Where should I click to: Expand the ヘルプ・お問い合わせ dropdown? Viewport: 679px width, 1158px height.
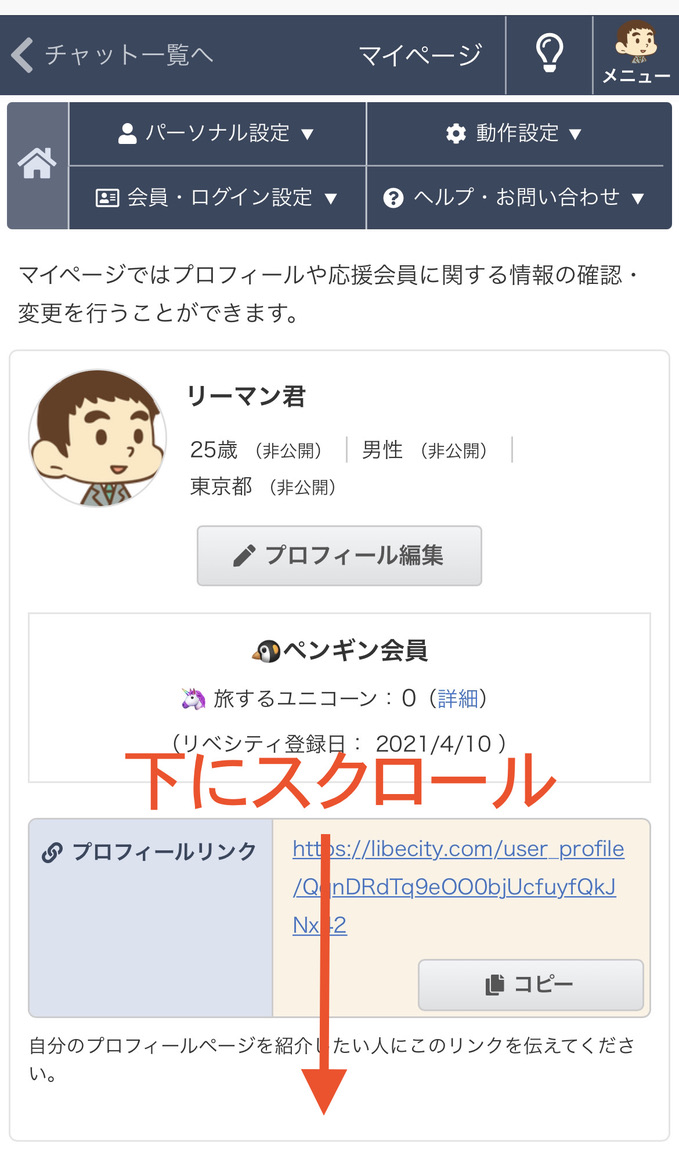point(515,197)
